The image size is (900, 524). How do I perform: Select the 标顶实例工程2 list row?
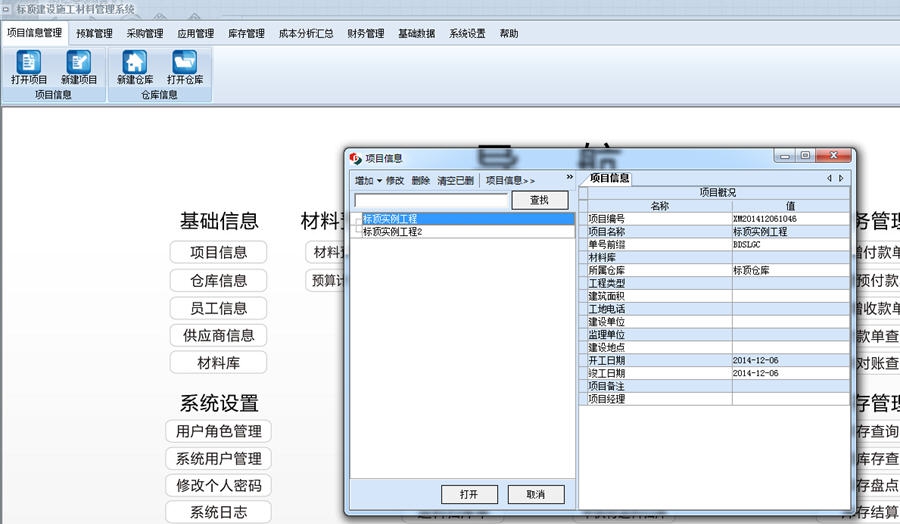pyautogui.click(x=468, y=231)
